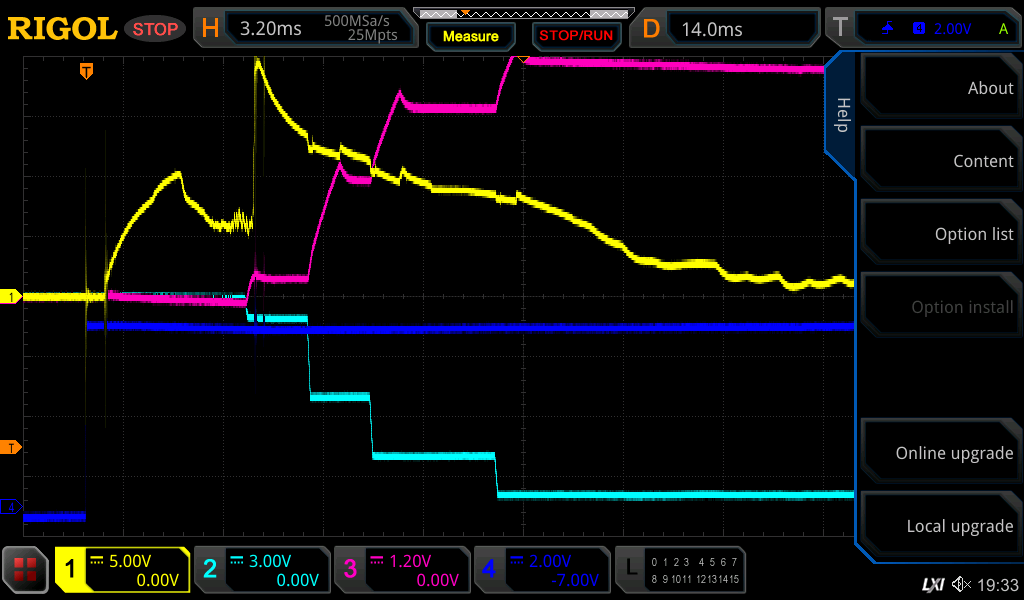Click the orange trigger level marker on the left edge
Image resolution: width=1024 pixels, height=600 pixels.
[x=12, y=446]
